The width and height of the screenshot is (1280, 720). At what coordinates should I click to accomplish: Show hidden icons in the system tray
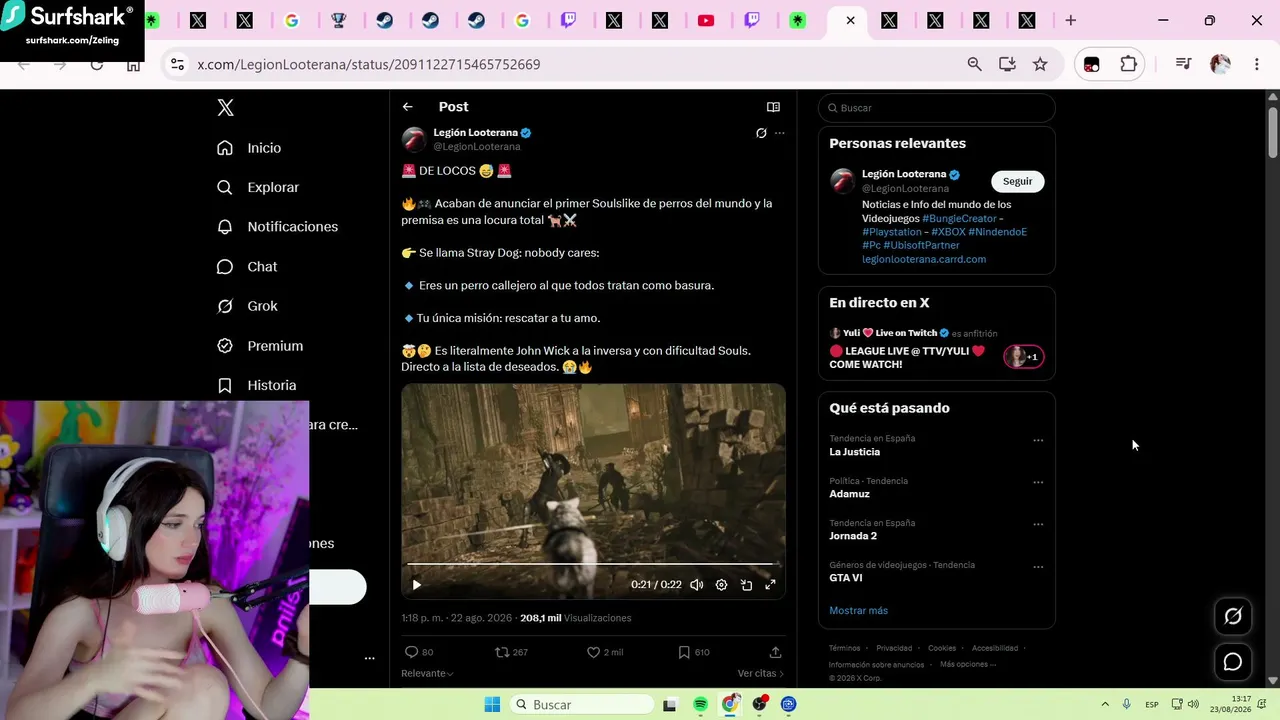tap(1105, 705)
